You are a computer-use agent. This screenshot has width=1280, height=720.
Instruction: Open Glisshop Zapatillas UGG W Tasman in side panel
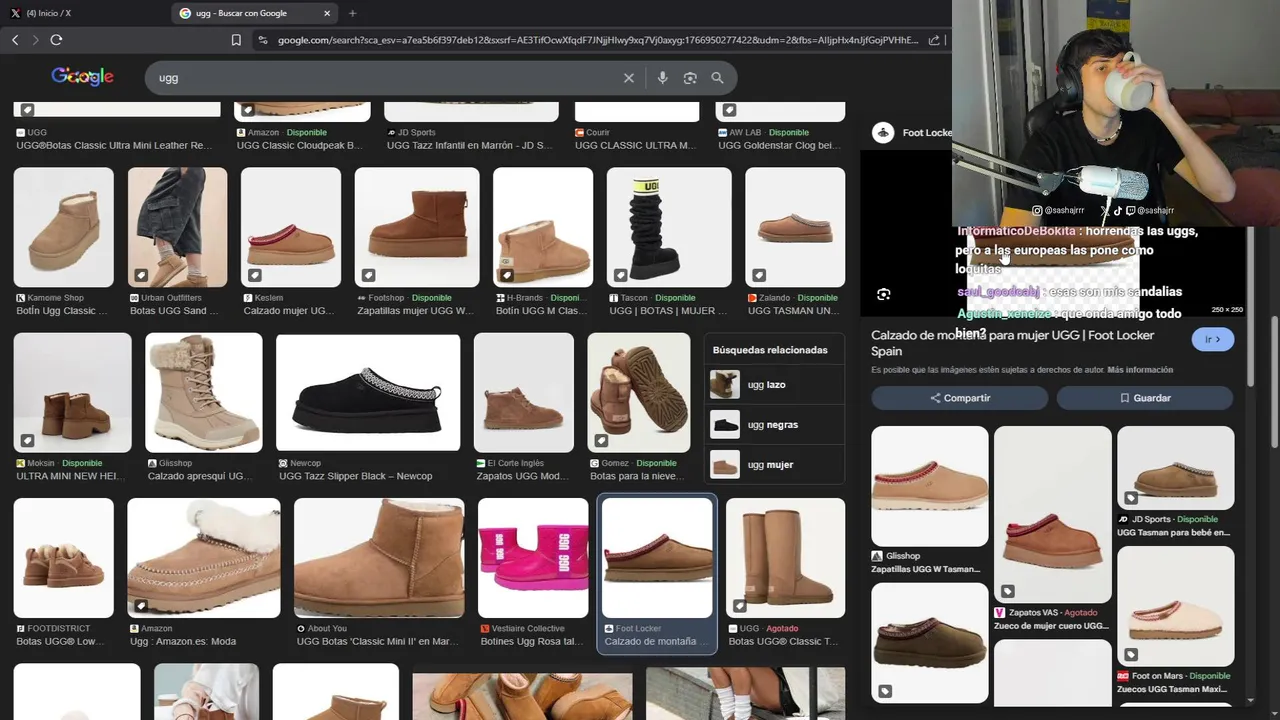point(930,486)
